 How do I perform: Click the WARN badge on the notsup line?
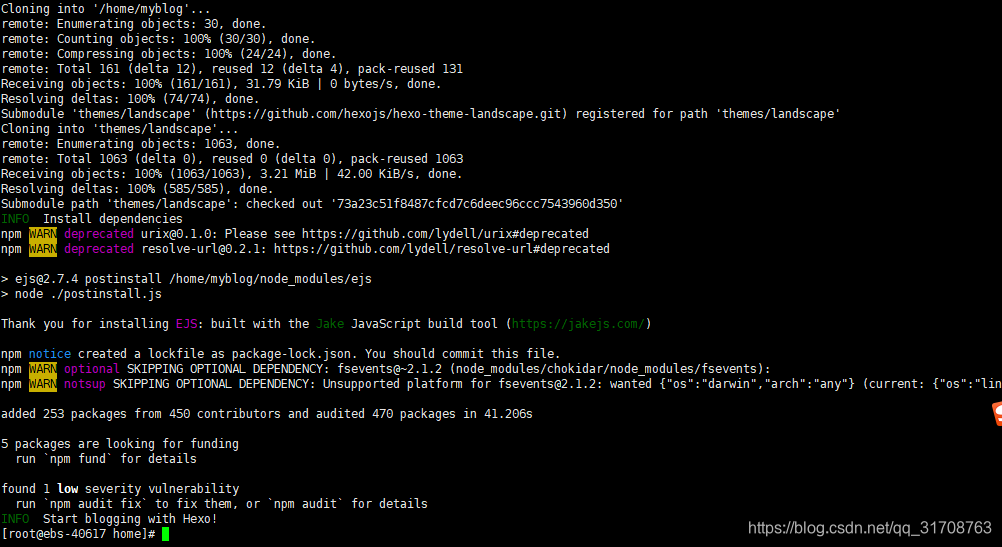[x=43, y=384]
